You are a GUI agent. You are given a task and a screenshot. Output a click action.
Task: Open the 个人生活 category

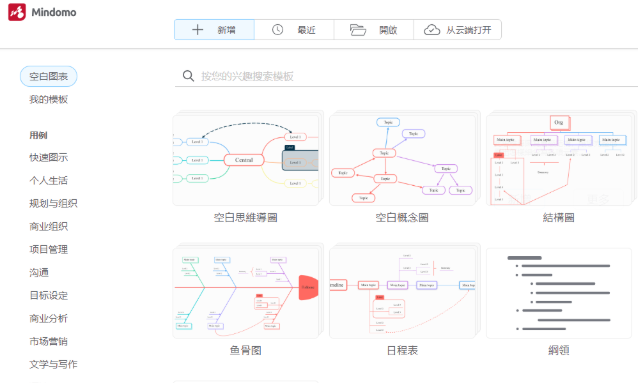point(48,180)
